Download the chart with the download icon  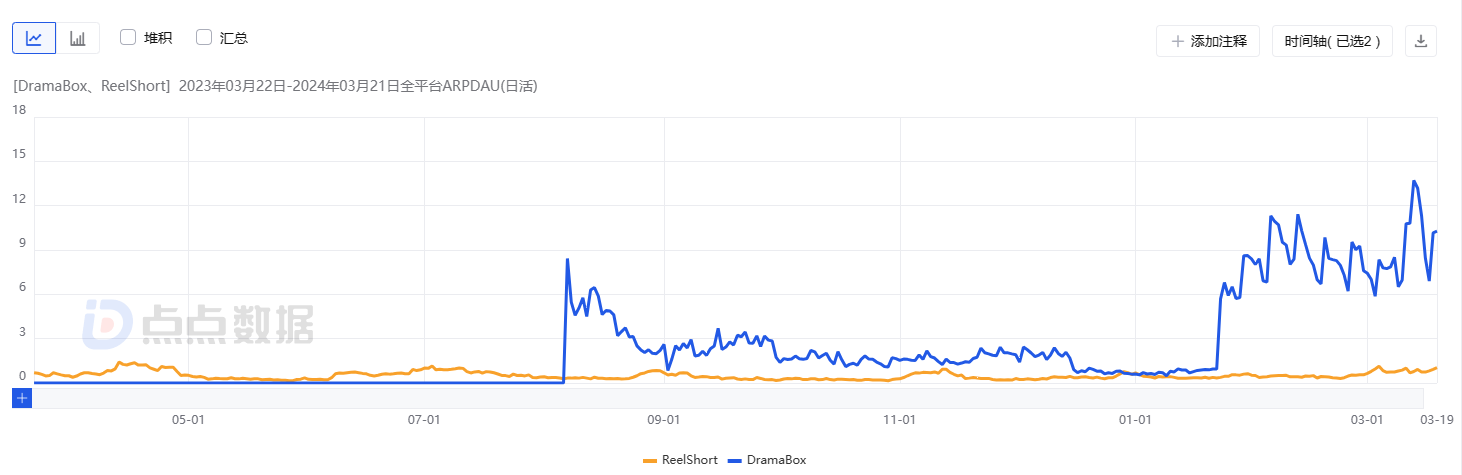[1421, 41]
